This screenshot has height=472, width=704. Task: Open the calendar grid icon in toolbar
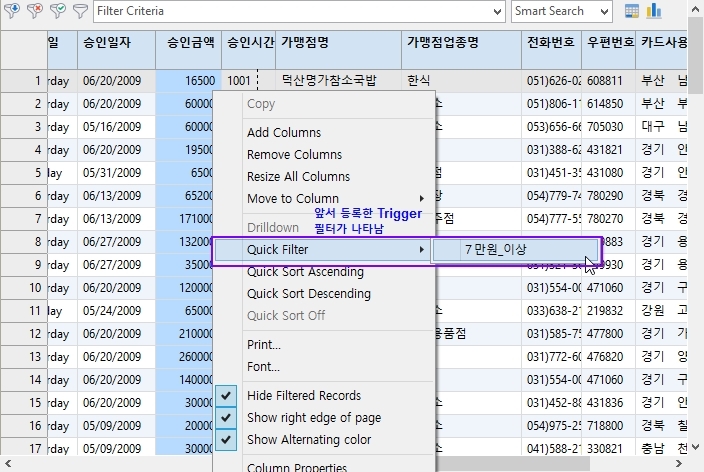(x=632, y=11)
